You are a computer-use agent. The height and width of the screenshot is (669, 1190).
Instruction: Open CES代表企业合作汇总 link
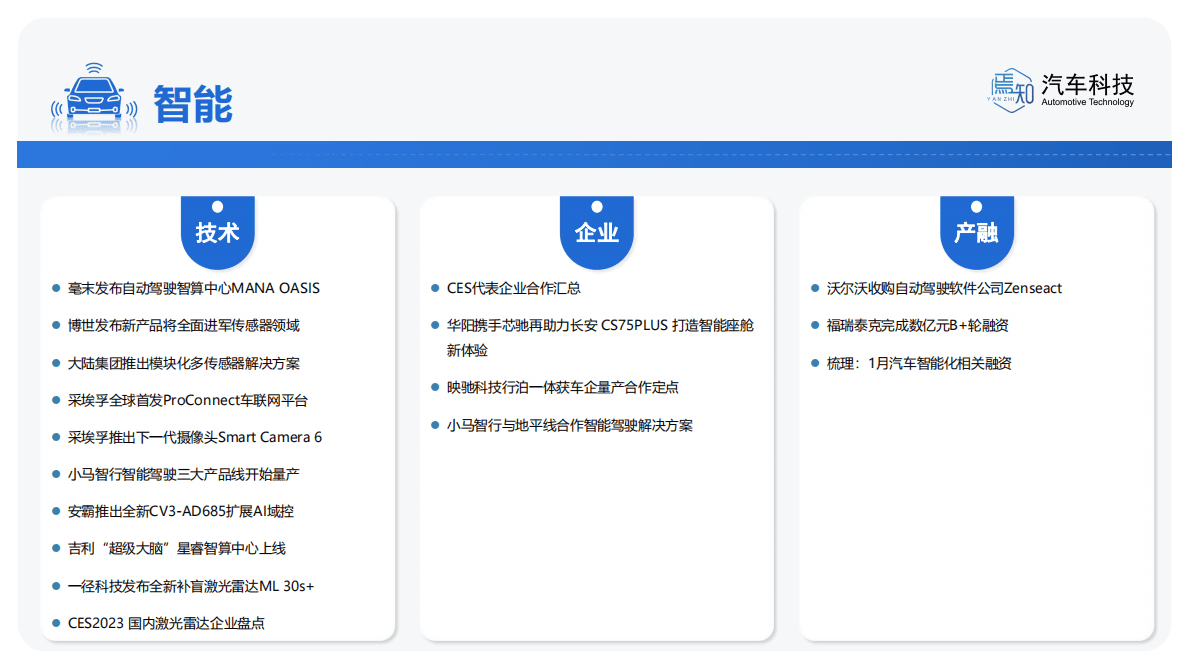point(513,288)
